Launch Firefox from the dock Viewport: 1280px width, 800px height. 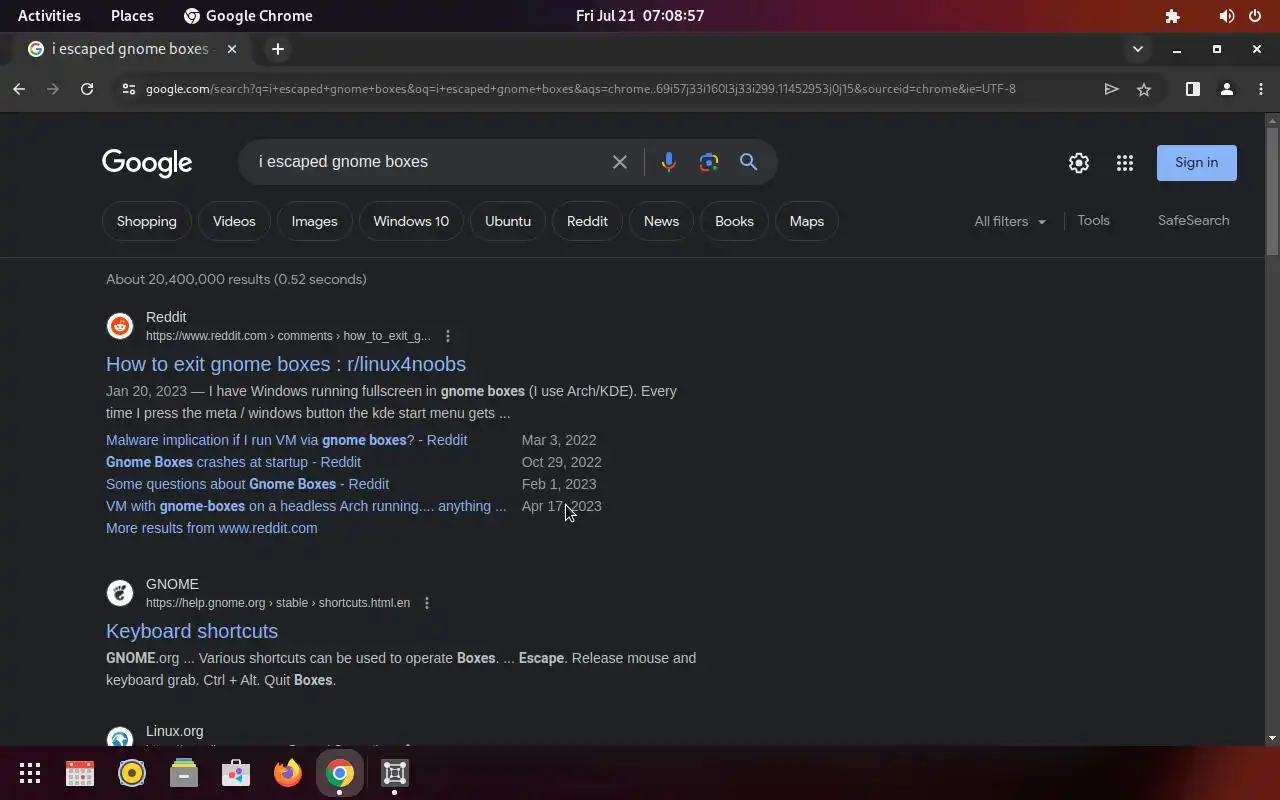(x=288, y=773)
